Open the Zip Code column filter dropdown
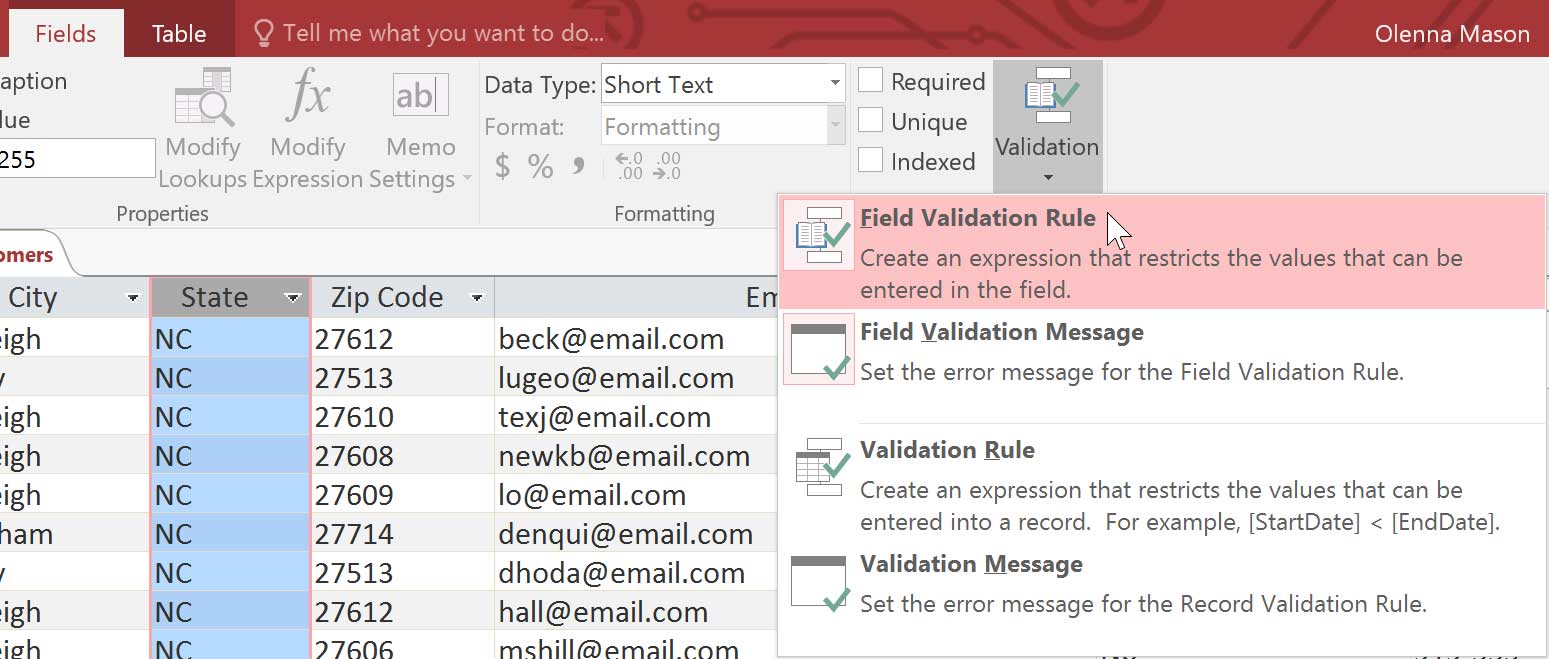 (x=477, y=297)
